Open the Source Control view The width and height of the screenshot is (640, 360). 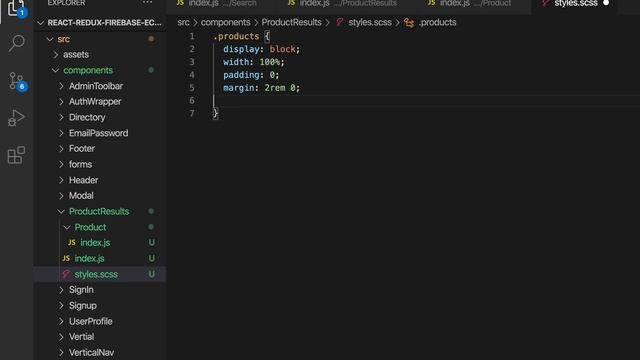pos(17,81)
